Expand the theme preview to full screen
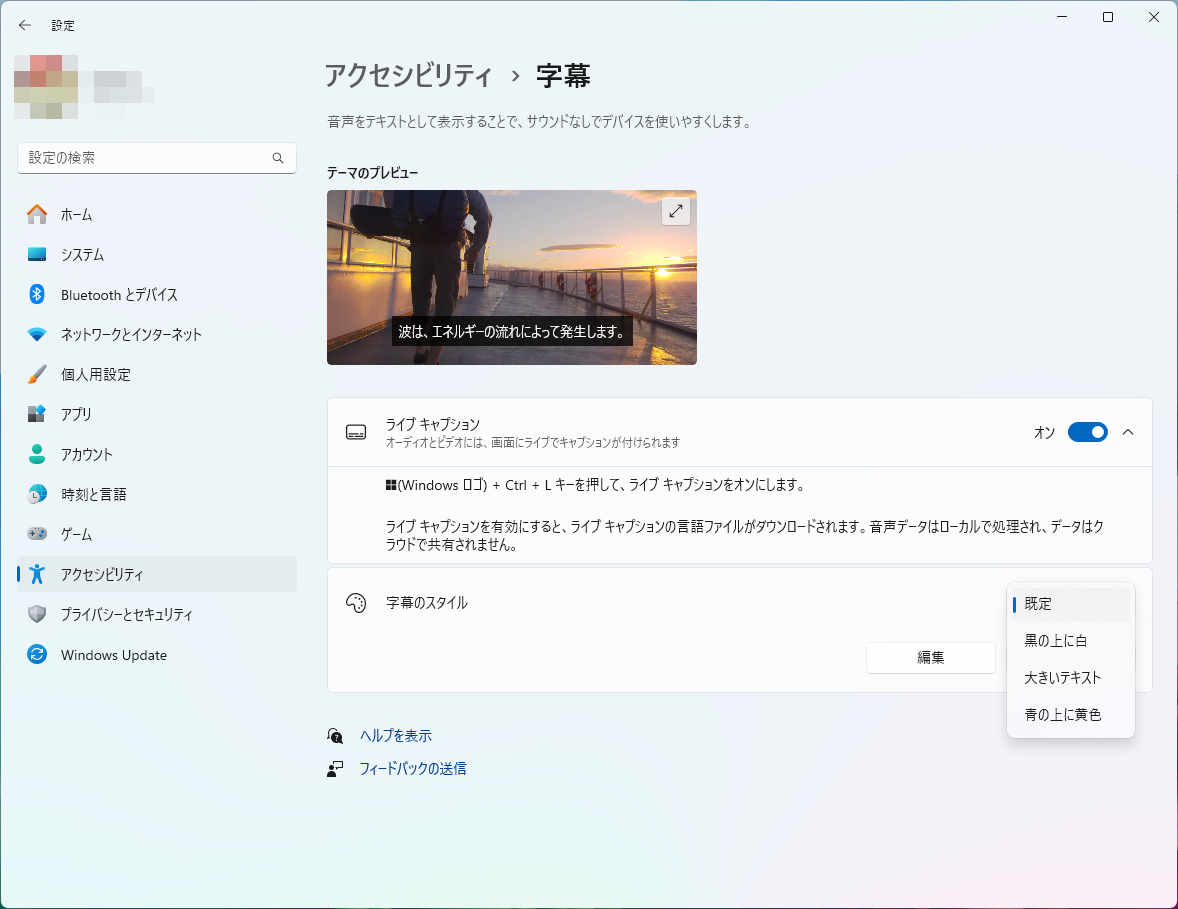Image resolution: width=1178 pixels, height=909 pixels. [675, 211]
